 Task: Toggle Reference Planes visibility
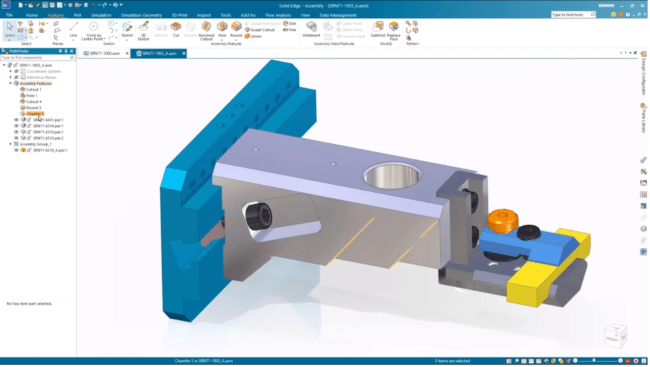pos(17,78)
